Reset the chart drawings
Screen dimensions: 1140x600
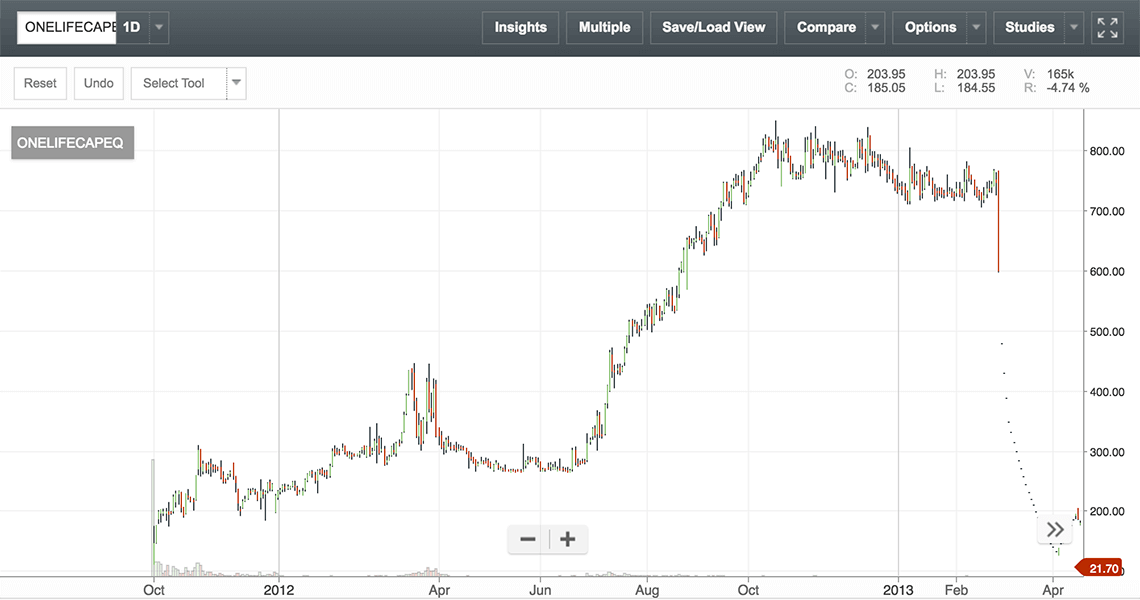click(40, 83)
